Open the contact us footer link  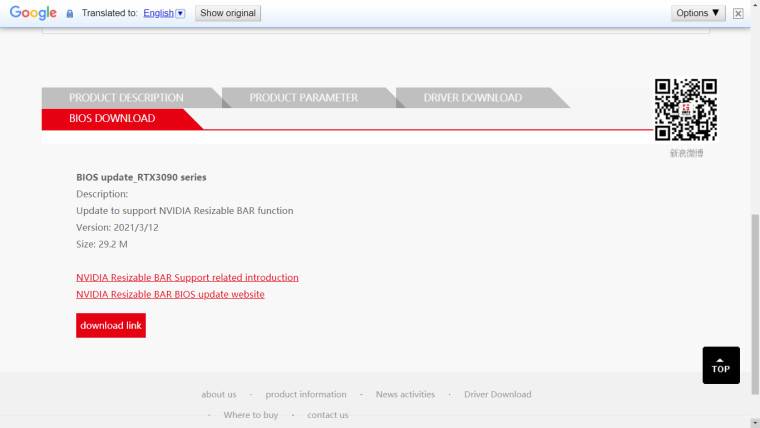click(328, 415)
